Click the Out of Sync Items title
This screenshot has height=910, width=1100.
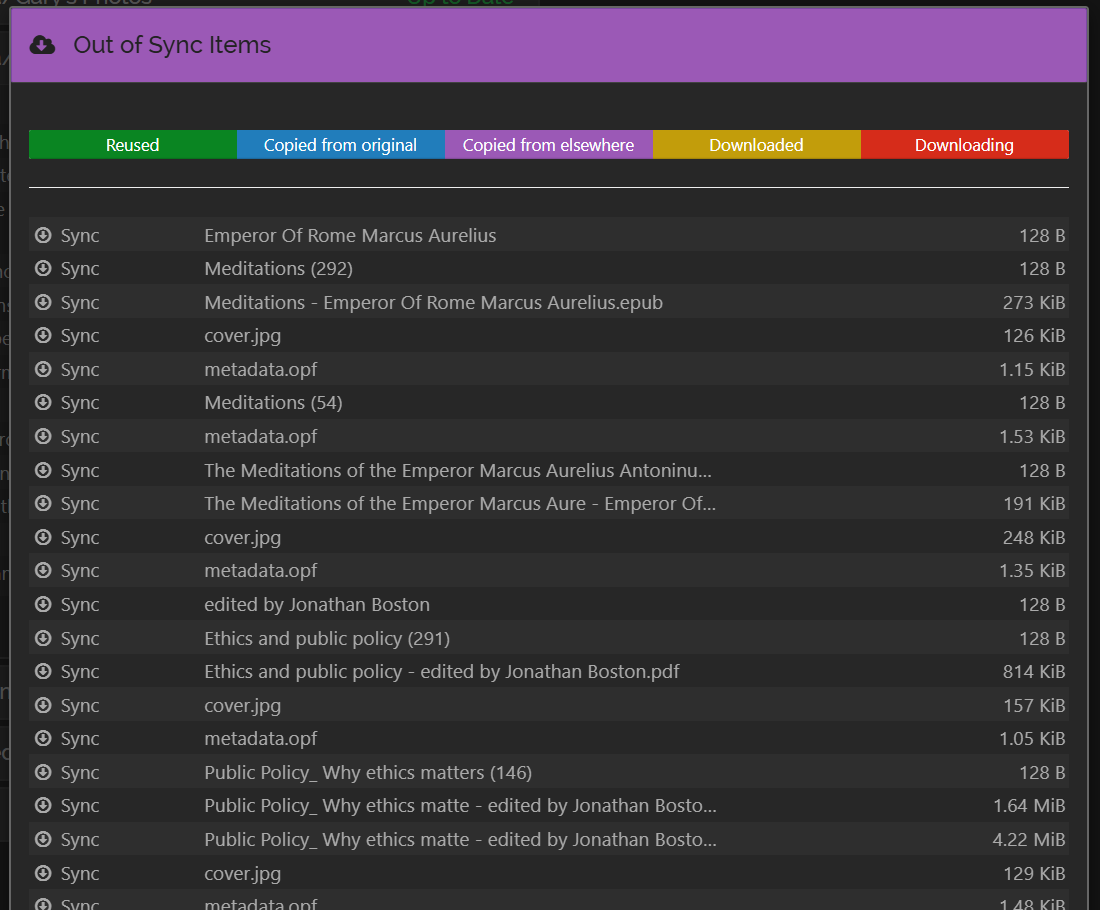pos(172,45)
